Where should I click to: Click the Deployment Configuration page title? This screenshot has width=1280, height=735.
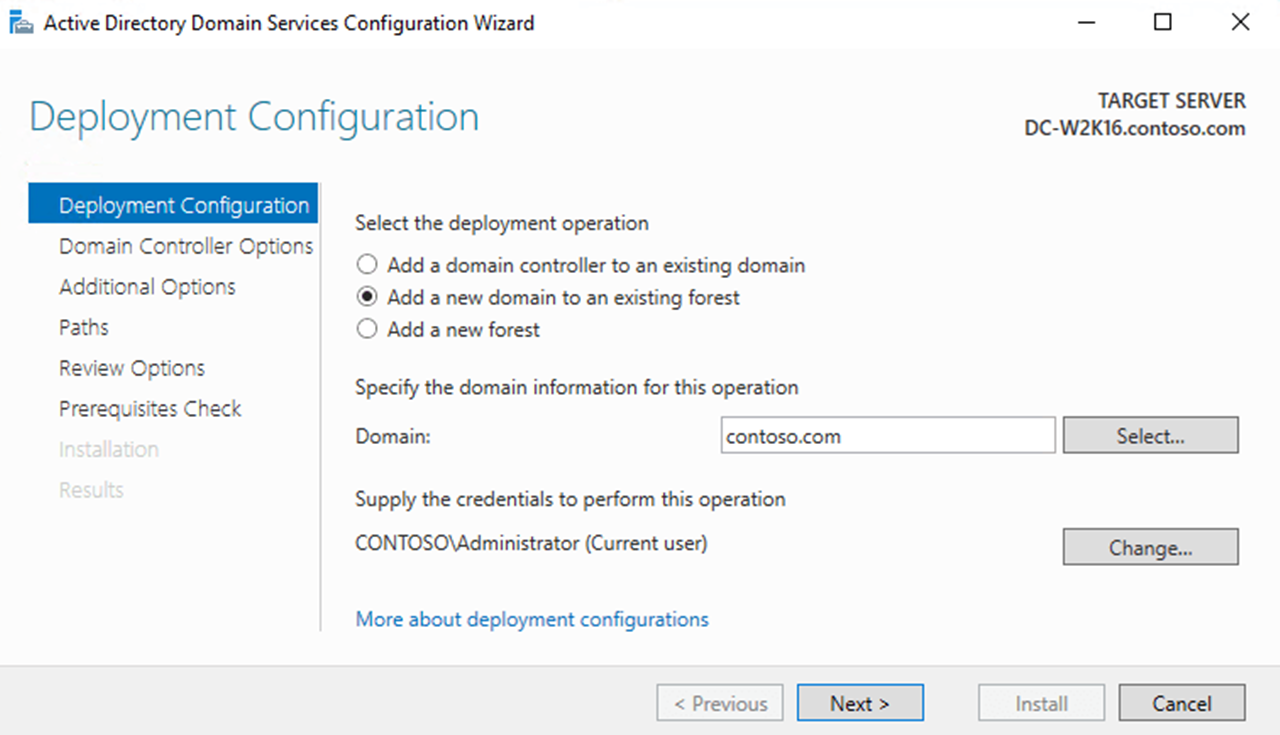click(x=254, y=117)
